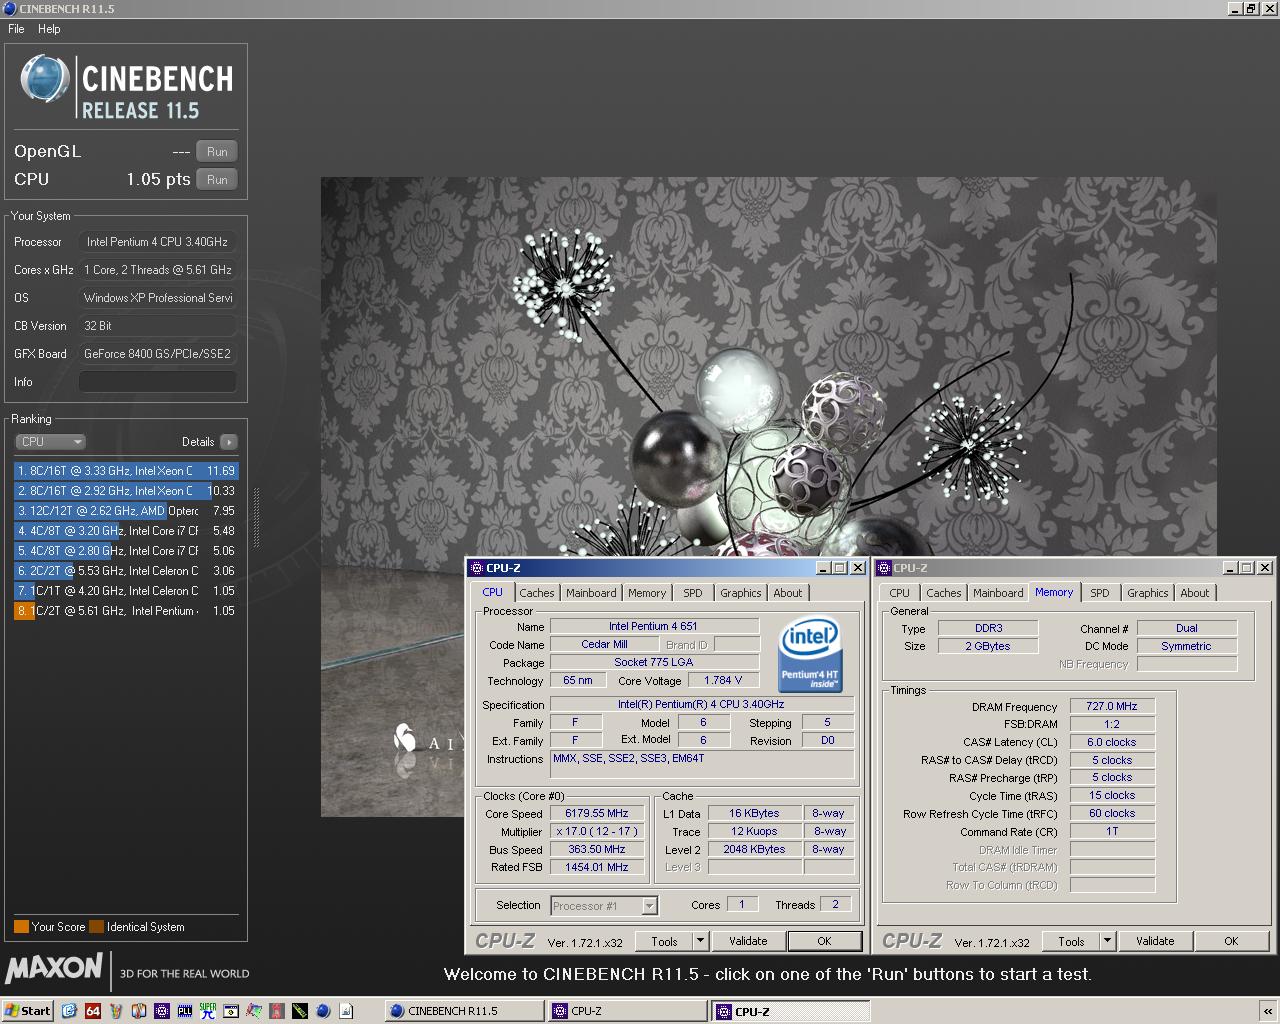The height and width of the screenshot is (1024, 1280).
Task: Switch to Mainboard tab in right CPU-Z window
Action: 998,593
